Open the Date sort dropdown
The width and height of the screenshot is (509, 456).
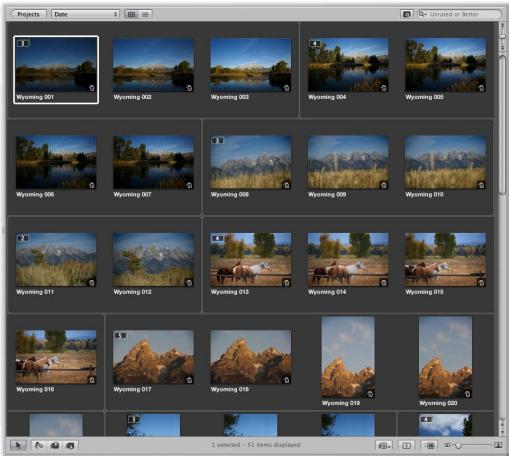click(85, 14)
